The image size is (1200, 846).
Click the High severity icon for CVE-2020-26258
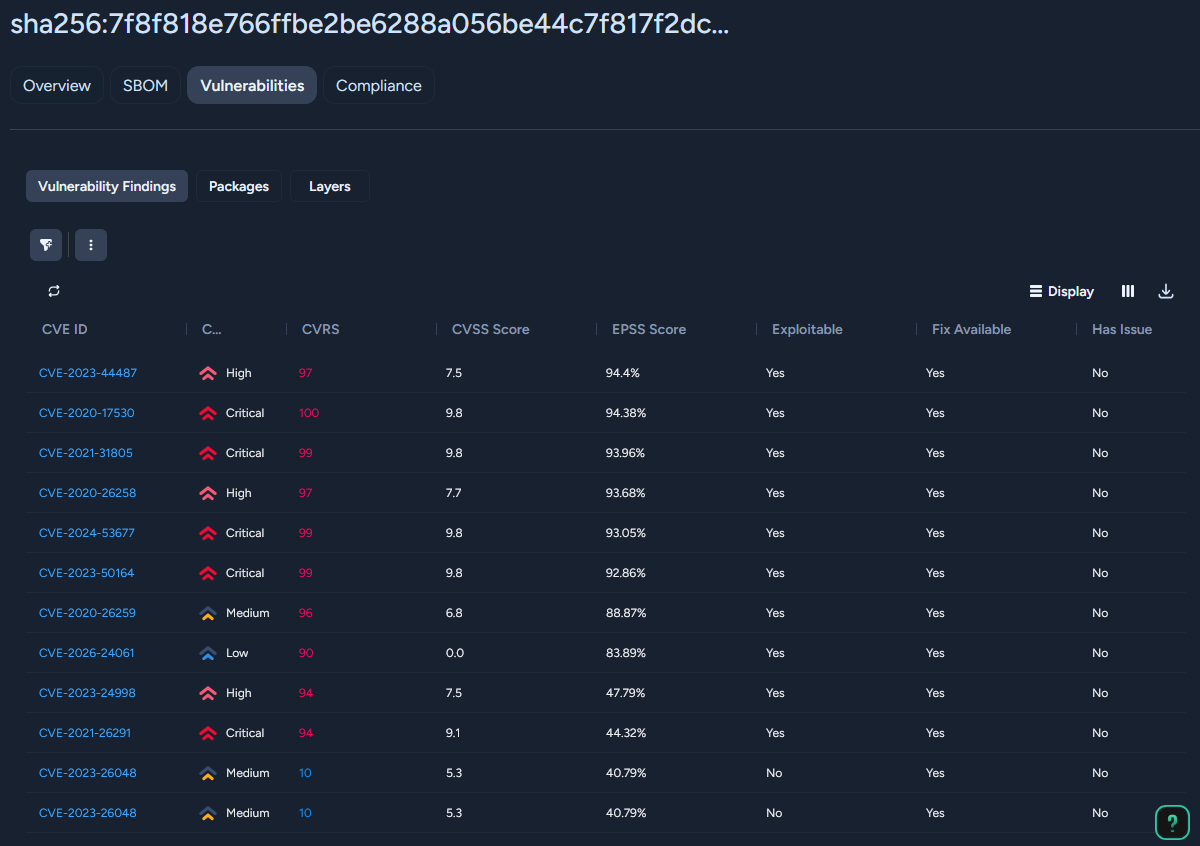tap(208, 493)
